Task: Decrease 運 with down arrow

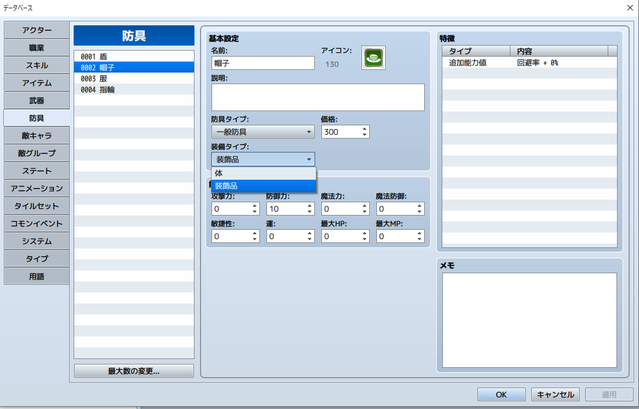Action: (x=310, y=239)
